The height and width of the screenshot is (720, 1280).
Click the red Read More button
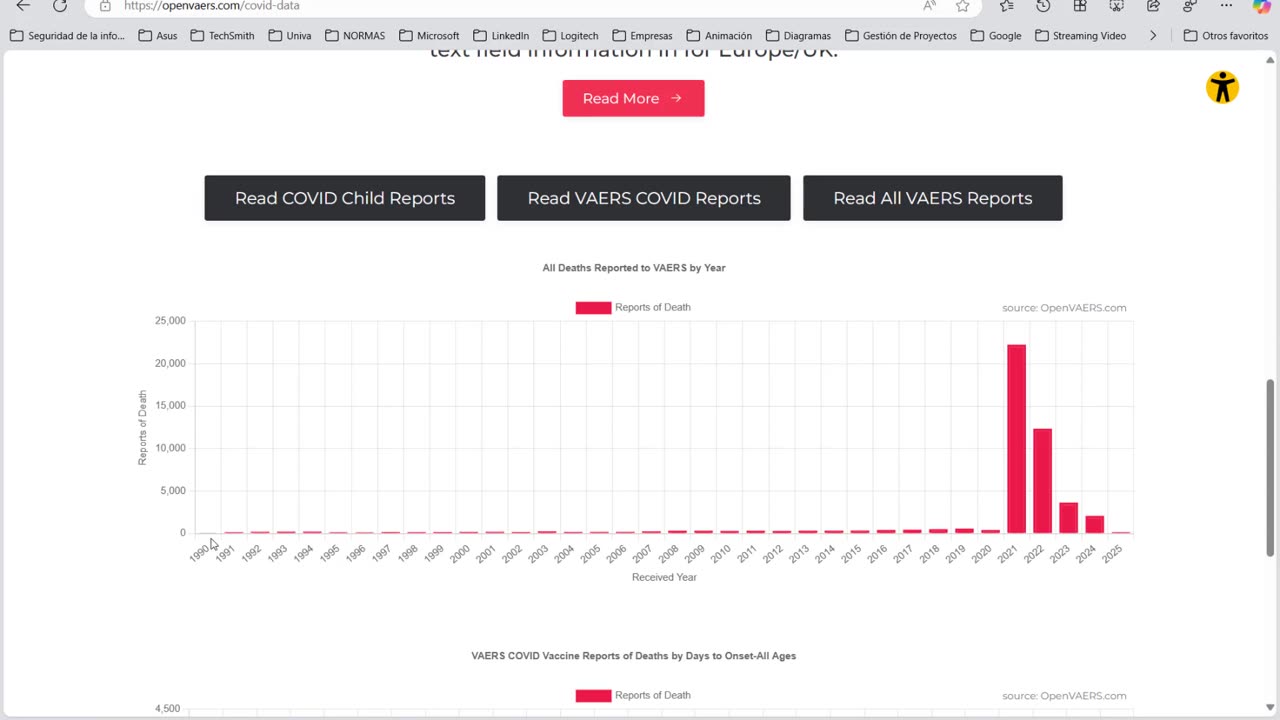pos(633,98)
